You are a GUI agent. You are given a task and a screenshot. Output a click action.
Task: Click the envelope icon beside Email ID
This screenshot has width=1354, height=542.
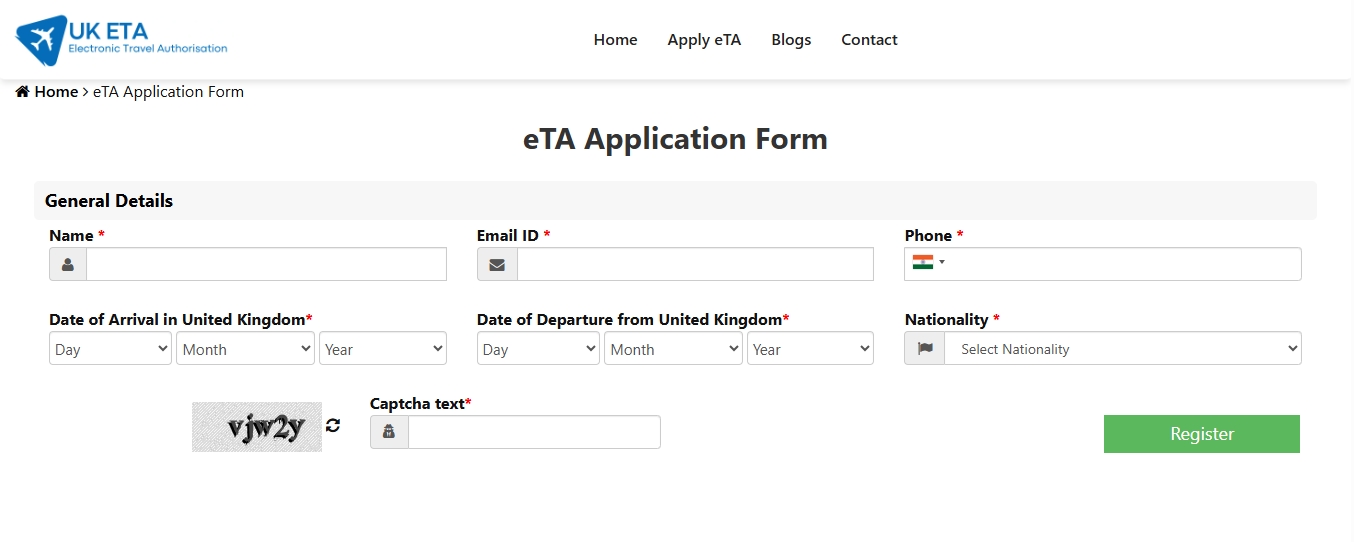497,265
